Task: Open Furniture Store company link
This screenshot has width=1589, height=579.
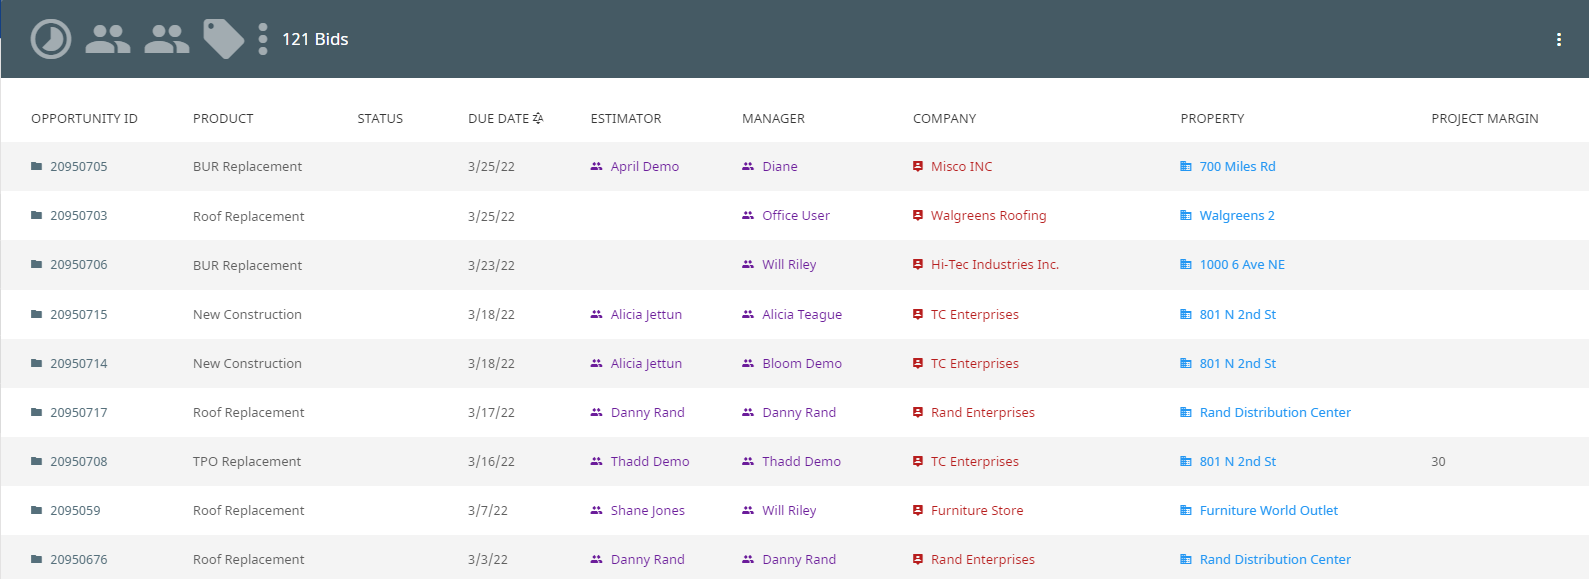Action: tap(977, 510)
